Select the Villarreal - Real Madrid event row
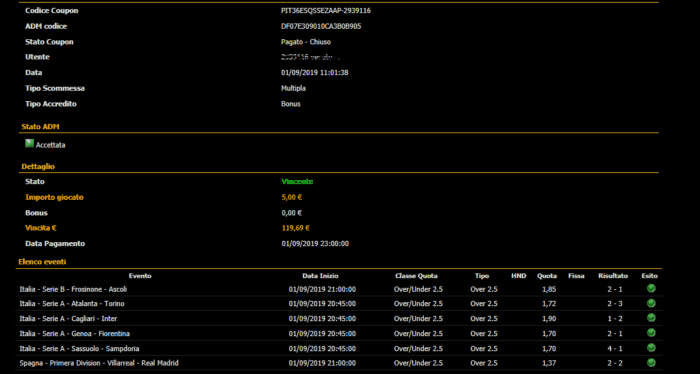This screenshot has height=374, width=700. (339, 363)
